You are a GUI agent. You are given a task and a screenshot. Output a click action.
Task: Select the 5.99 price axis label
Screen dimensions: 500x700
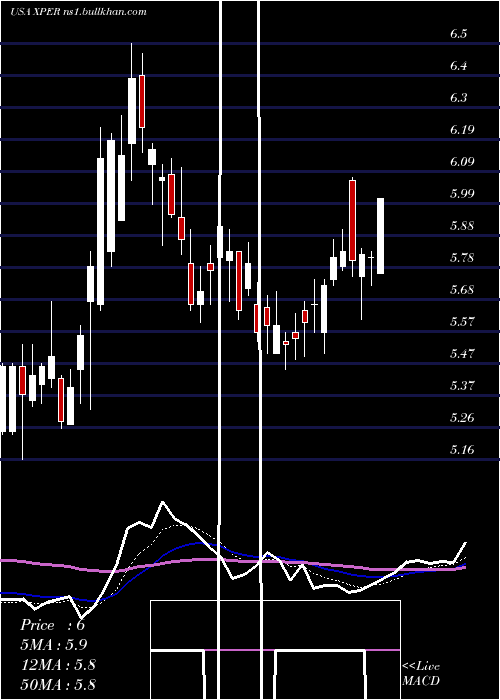(x=462, y=194)
